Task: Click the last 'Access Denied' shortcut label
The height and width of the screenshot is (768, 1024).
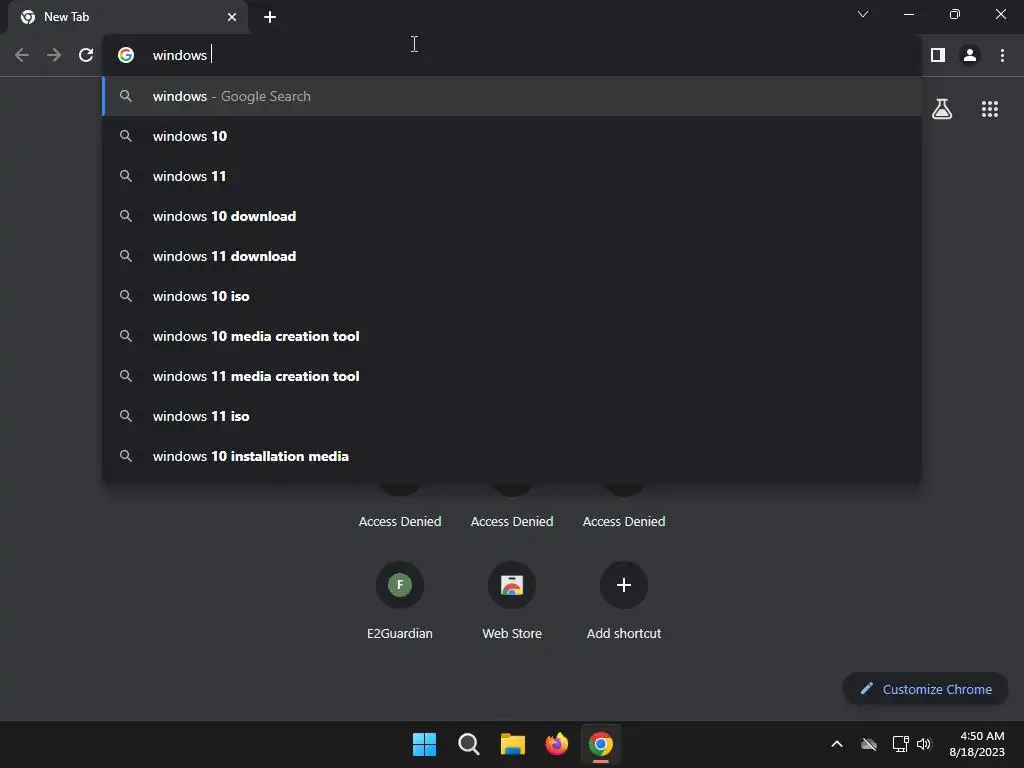Action: 624,521
